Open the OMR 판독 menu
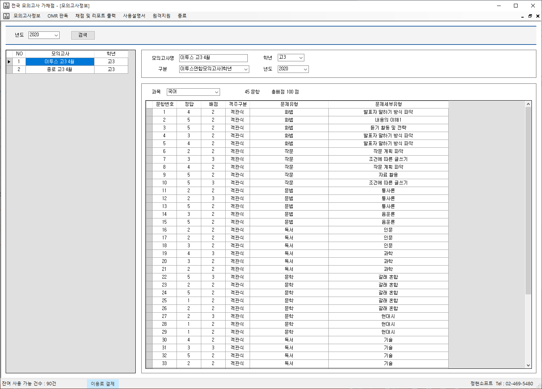This screenshot has height=389, width=542. click(x=57, y=16)
